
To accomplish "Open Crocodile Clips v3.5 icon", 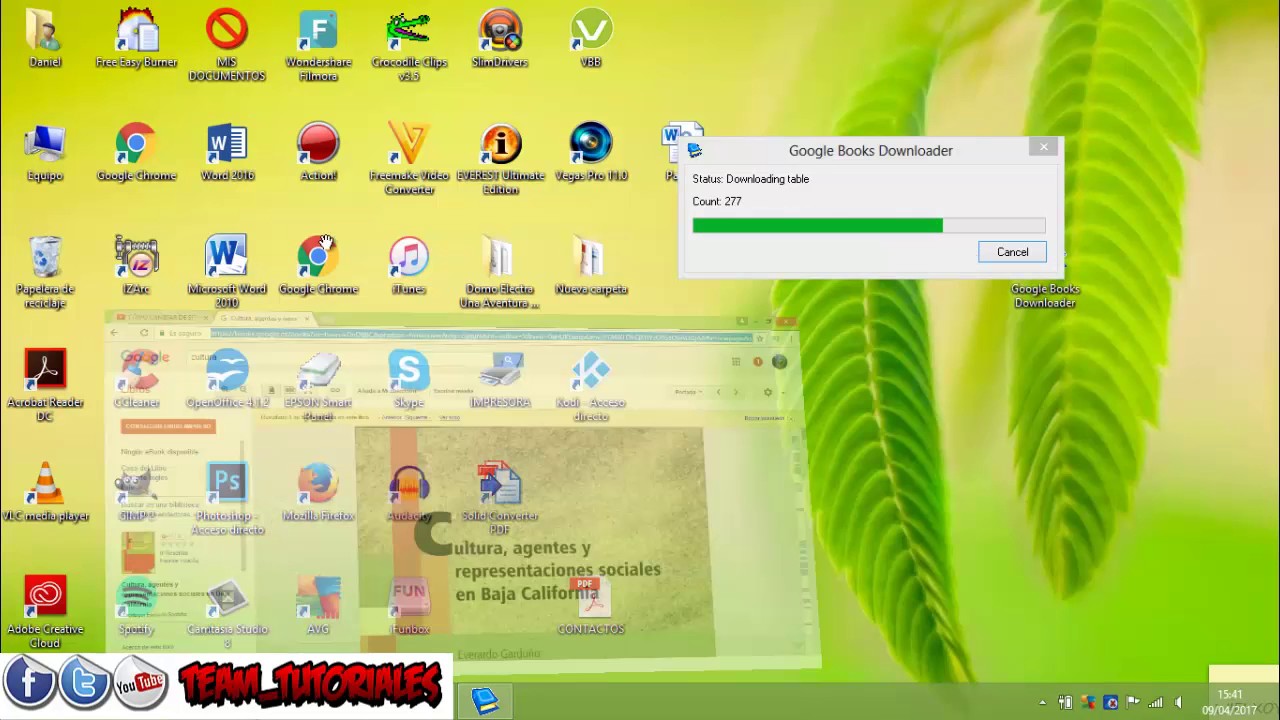I will coord(409,45).
